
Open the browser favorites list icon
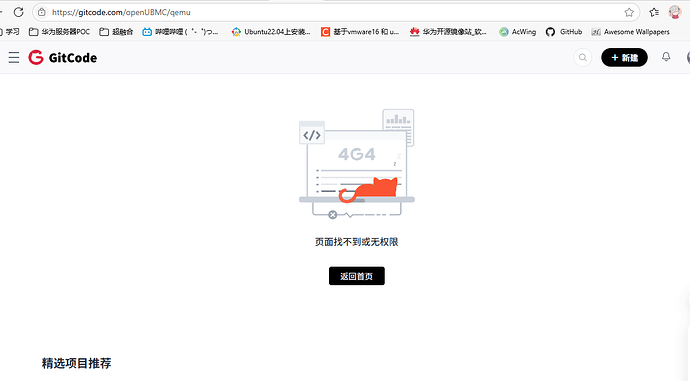654,12
